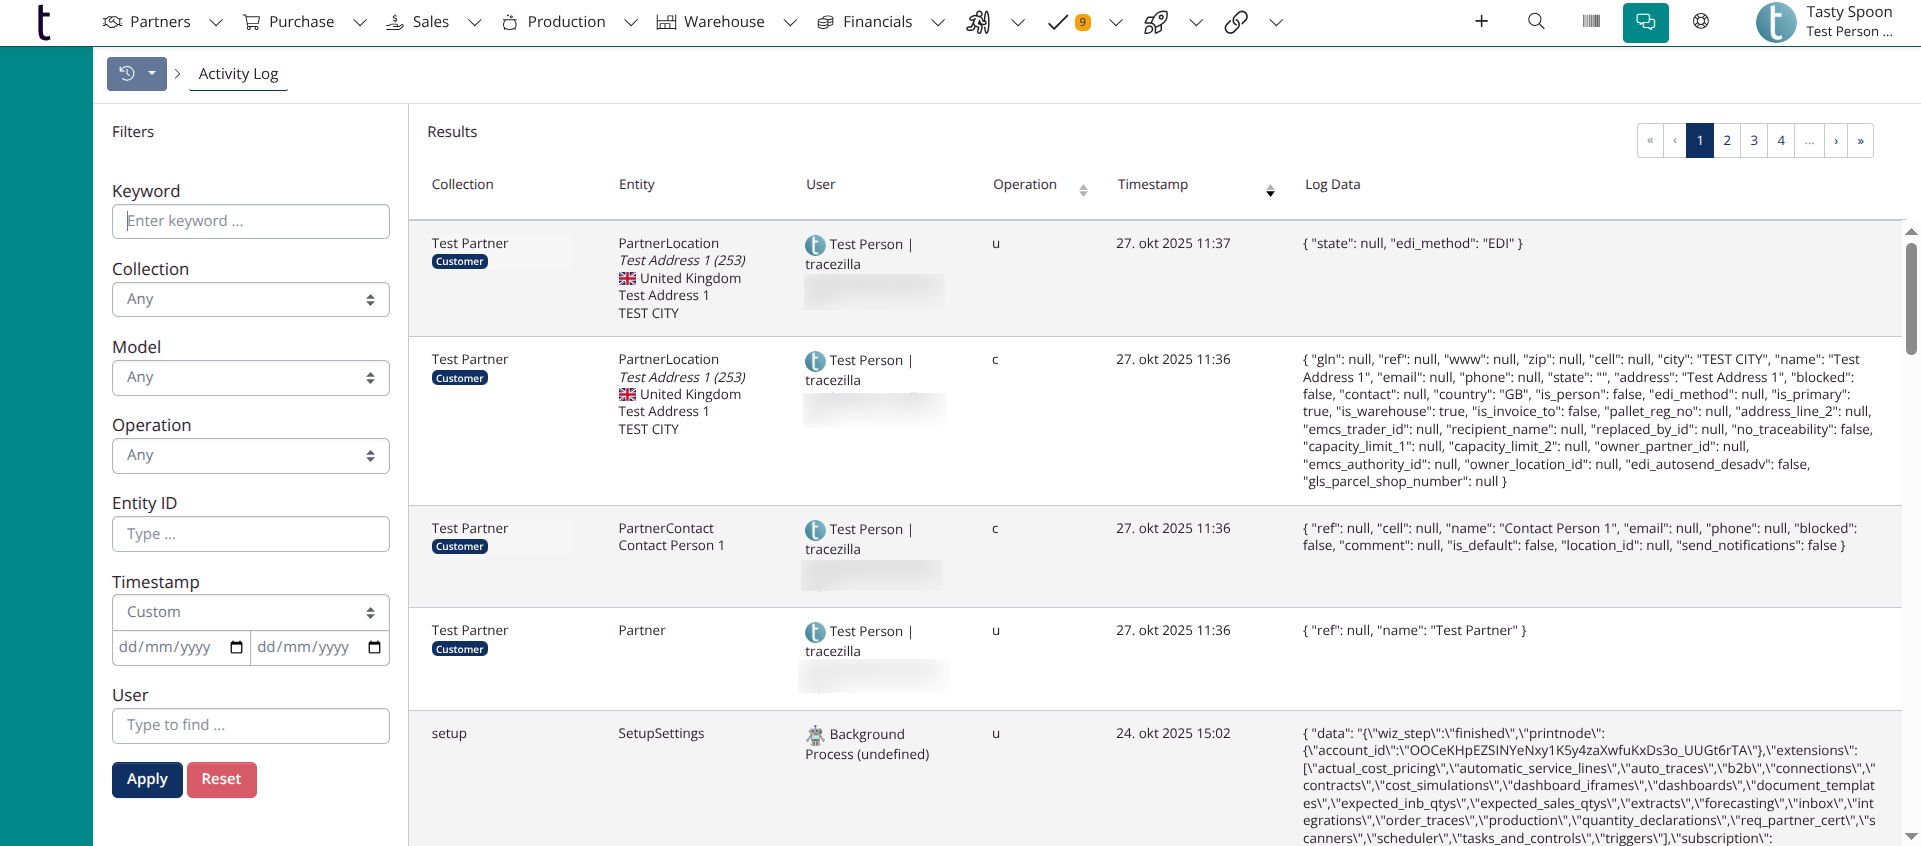Open the Warehouse menu
Screen dimensions: 1921x846
coord(724,22)
